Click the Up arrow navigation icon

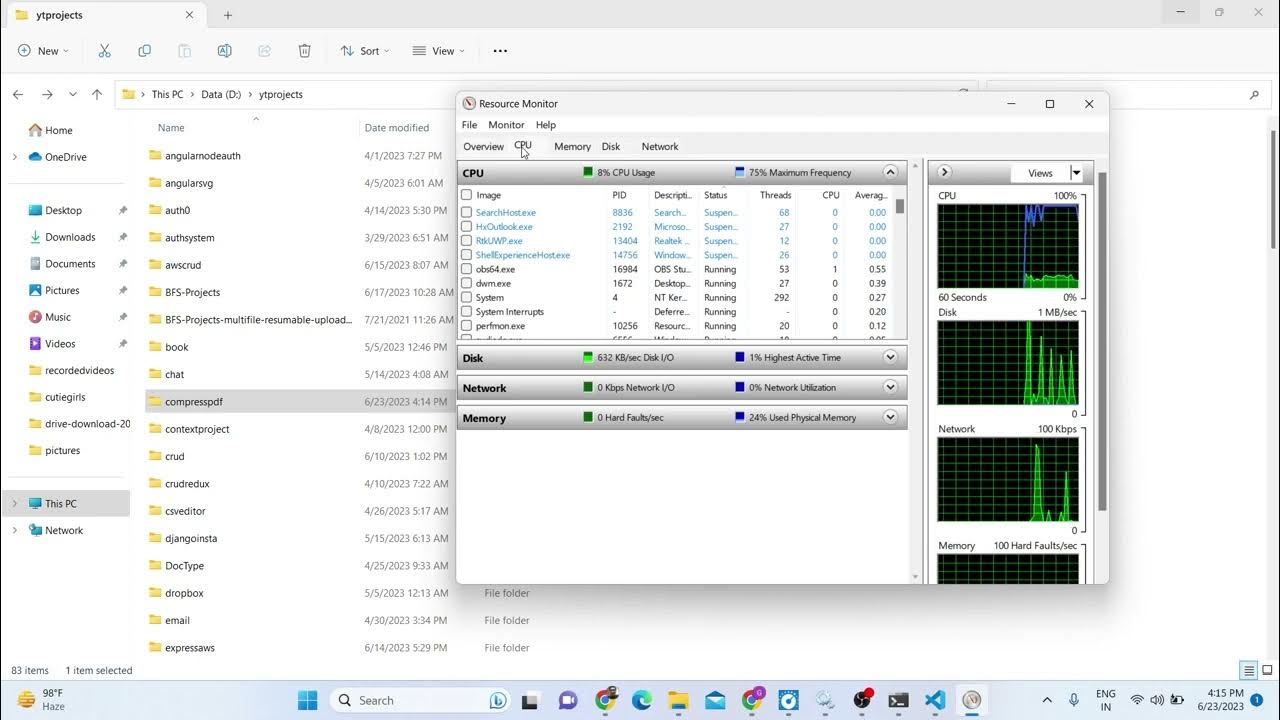(x=97, y=95)
